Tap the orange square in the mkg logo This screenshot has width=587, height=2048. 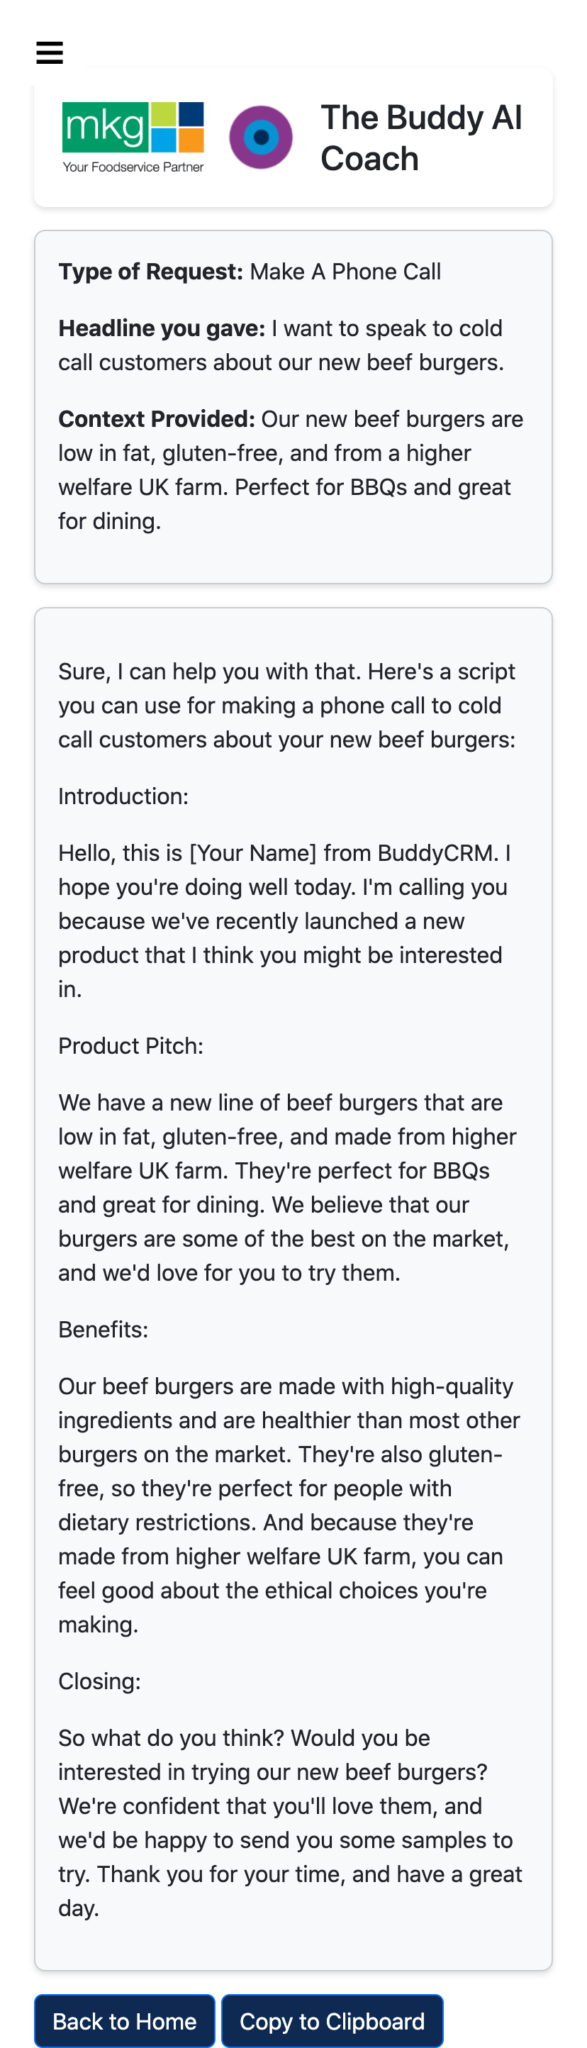pyautogui.click(x=191, y=141)
